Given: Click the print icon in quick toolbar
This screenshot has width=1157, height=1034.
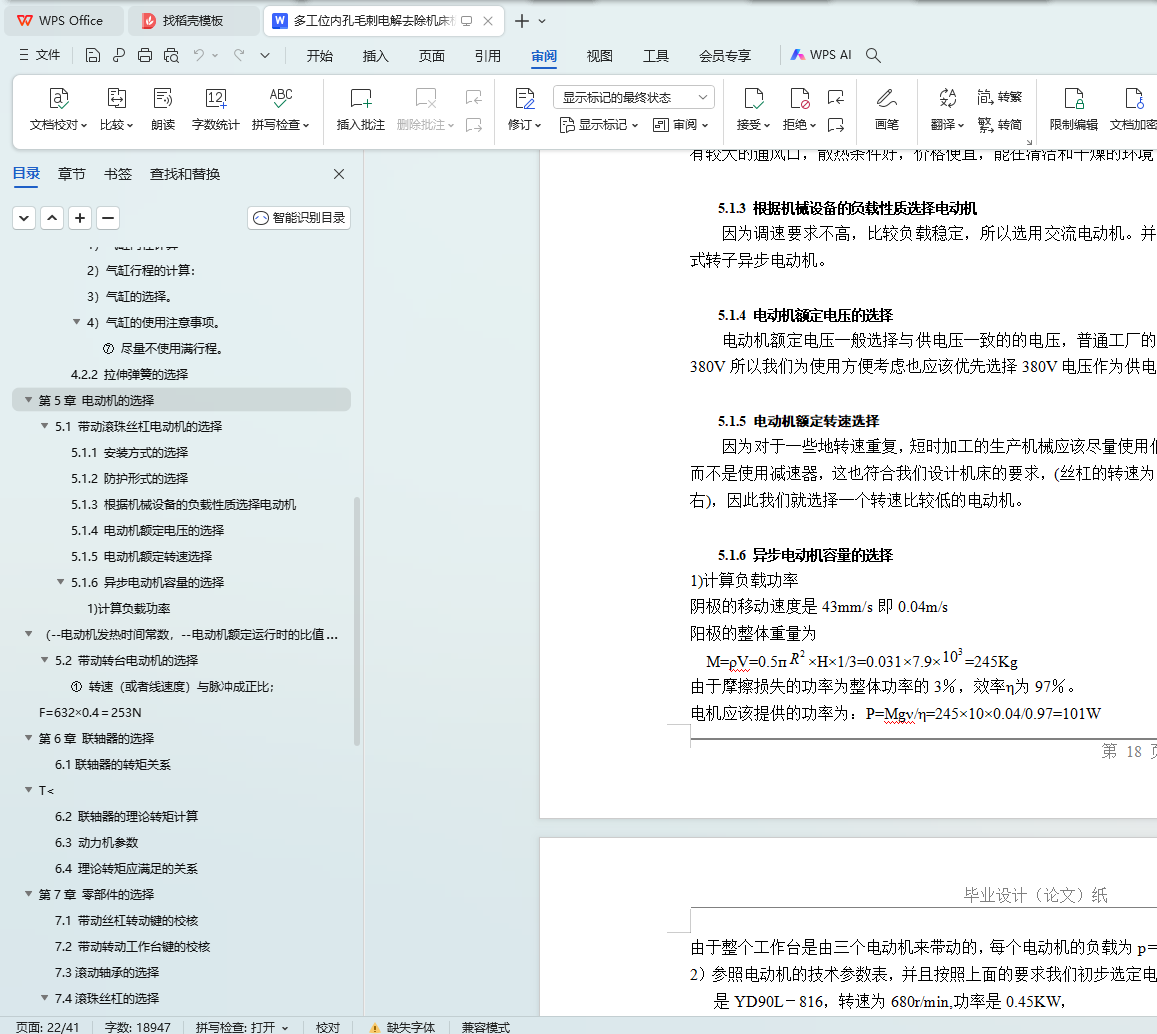Looking at the screenshot, I should 145,55.
